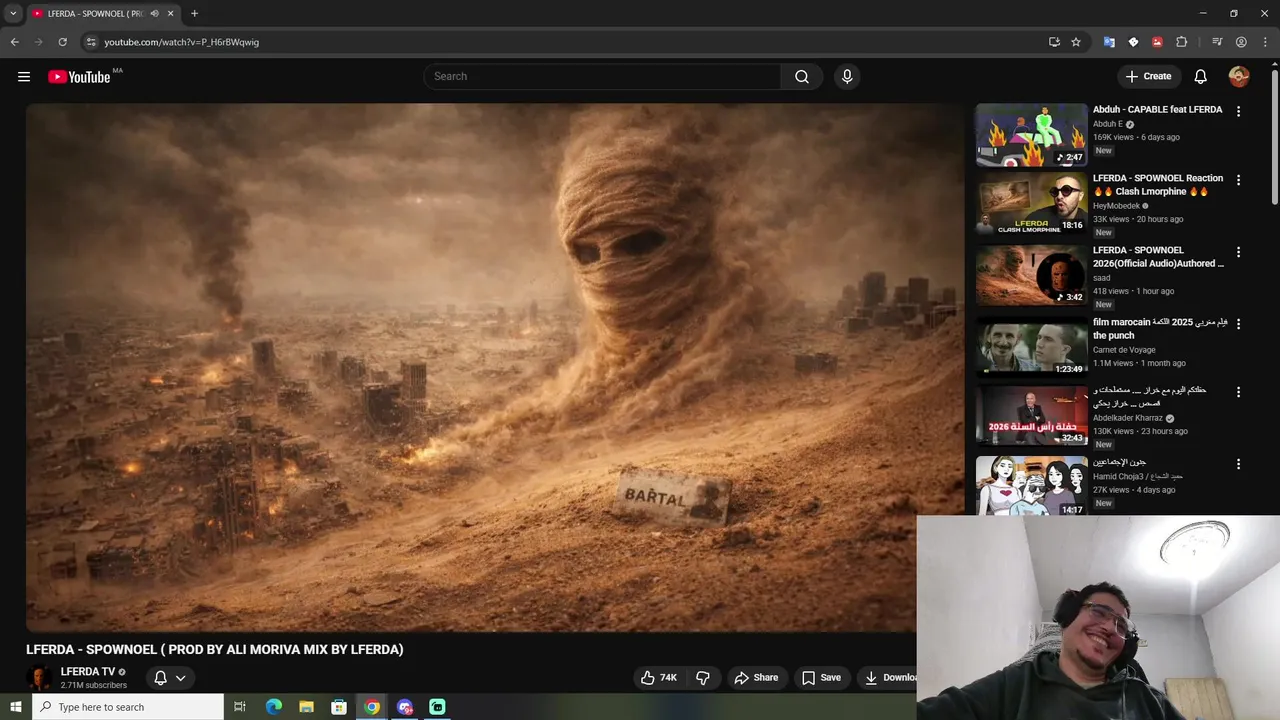Click the address bar URL
The image size is (1280, 720).
(x=182, y=42)
